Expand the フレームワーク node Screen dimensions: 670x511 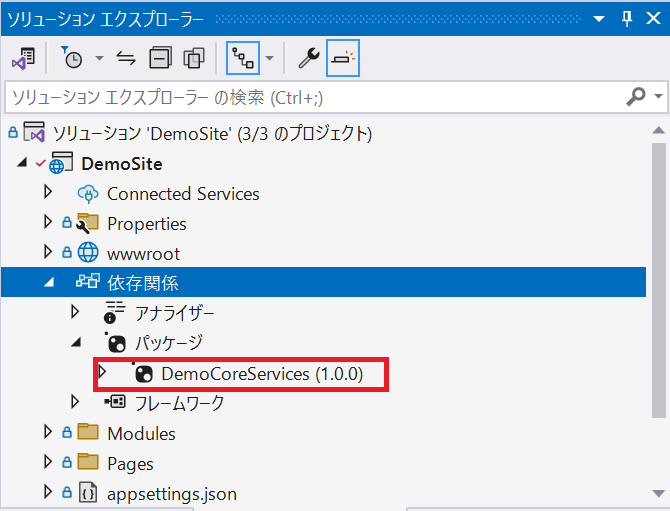(x=75, y=402)
